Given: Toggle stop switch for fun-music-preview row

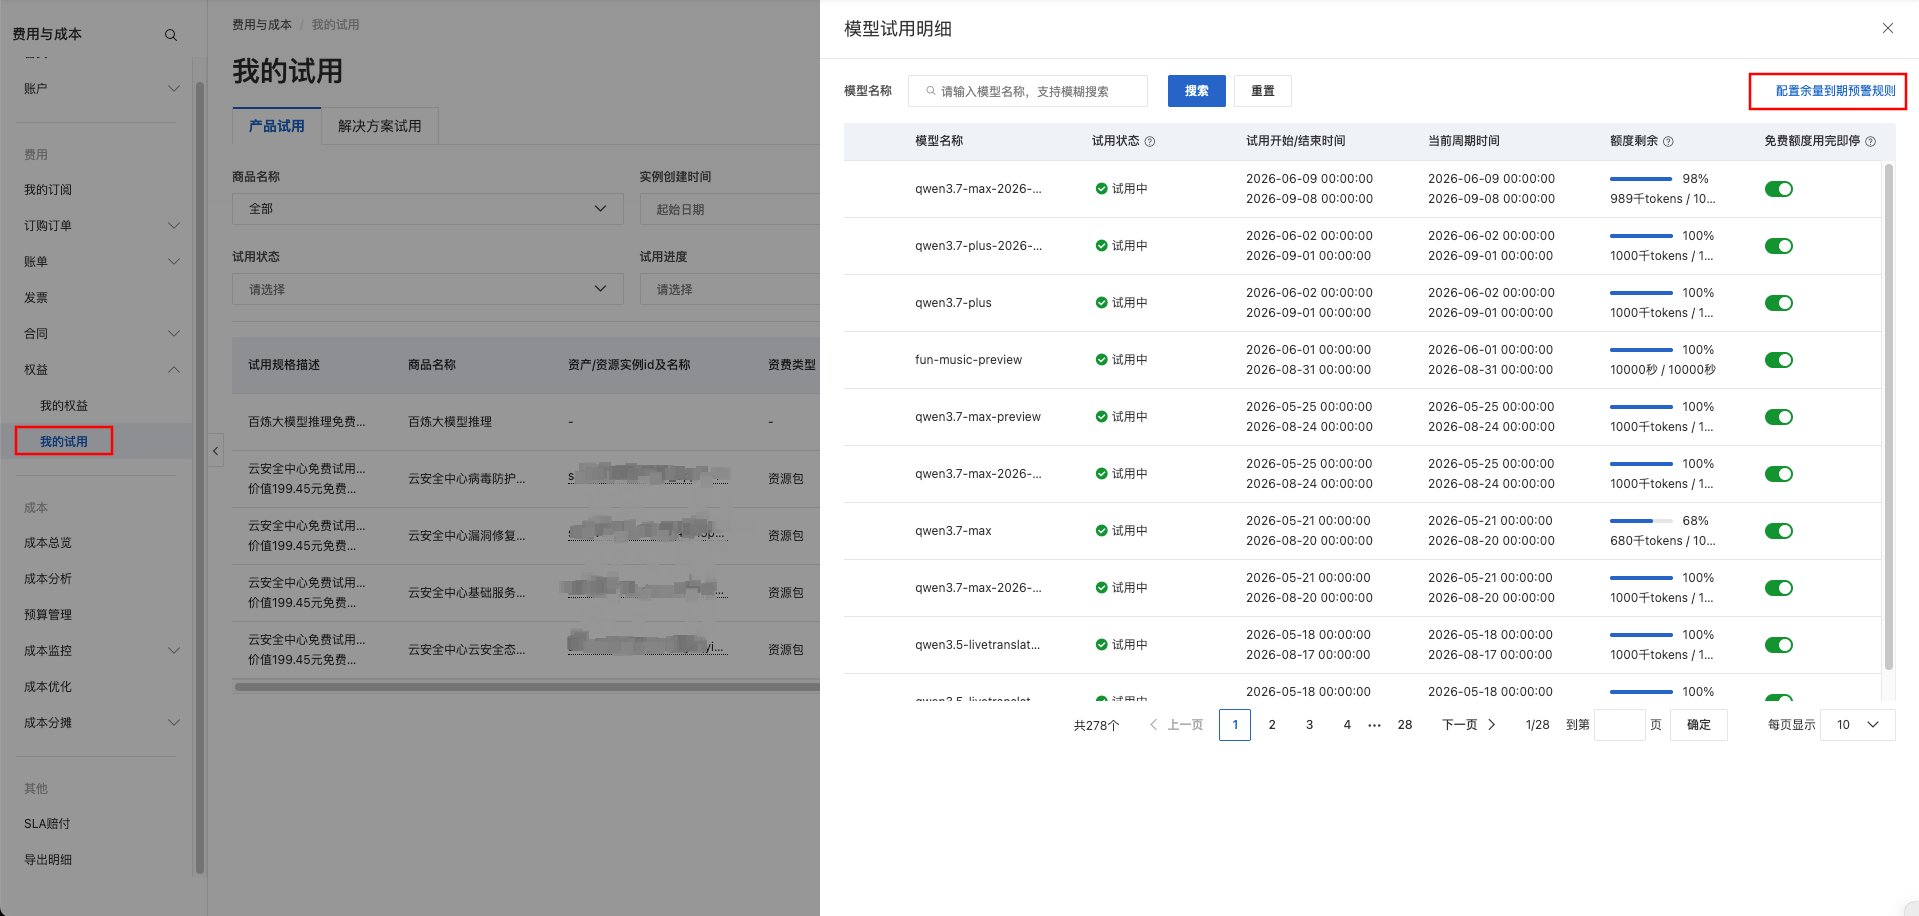Looking at the screenshot, I should (1778, 360).
